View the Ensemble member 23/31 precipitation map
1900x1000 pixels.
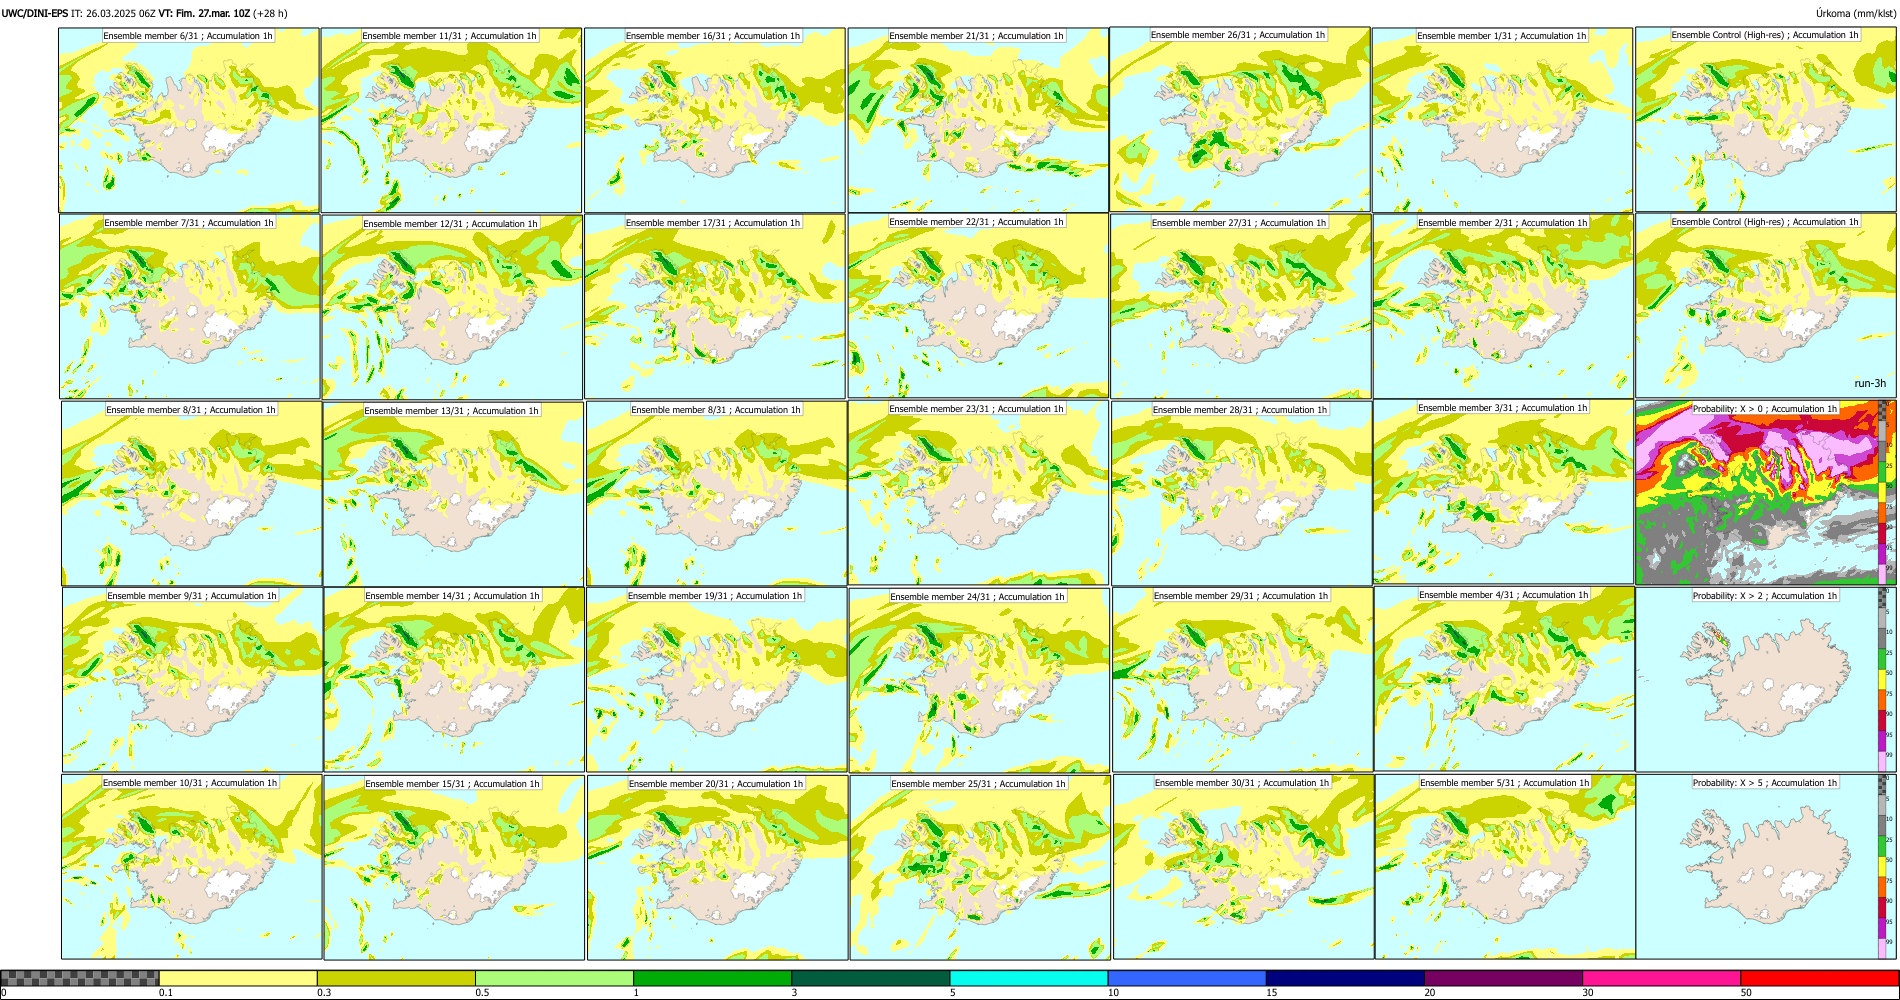click(x=978, y=493)
